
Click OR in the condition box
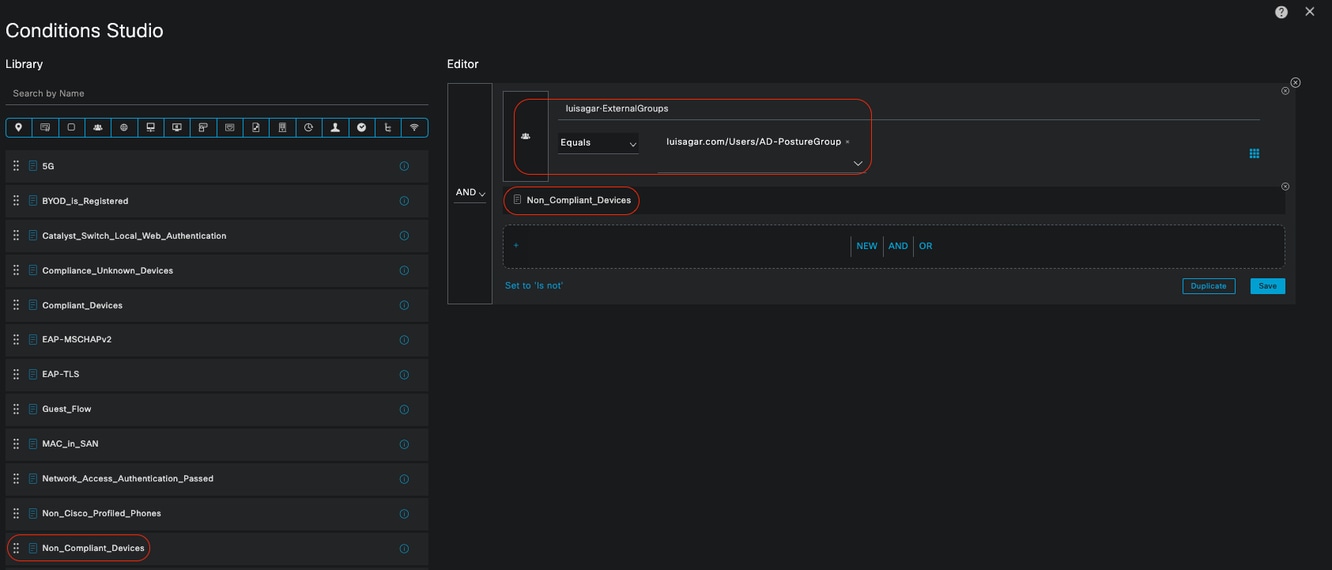click(925, 246)
